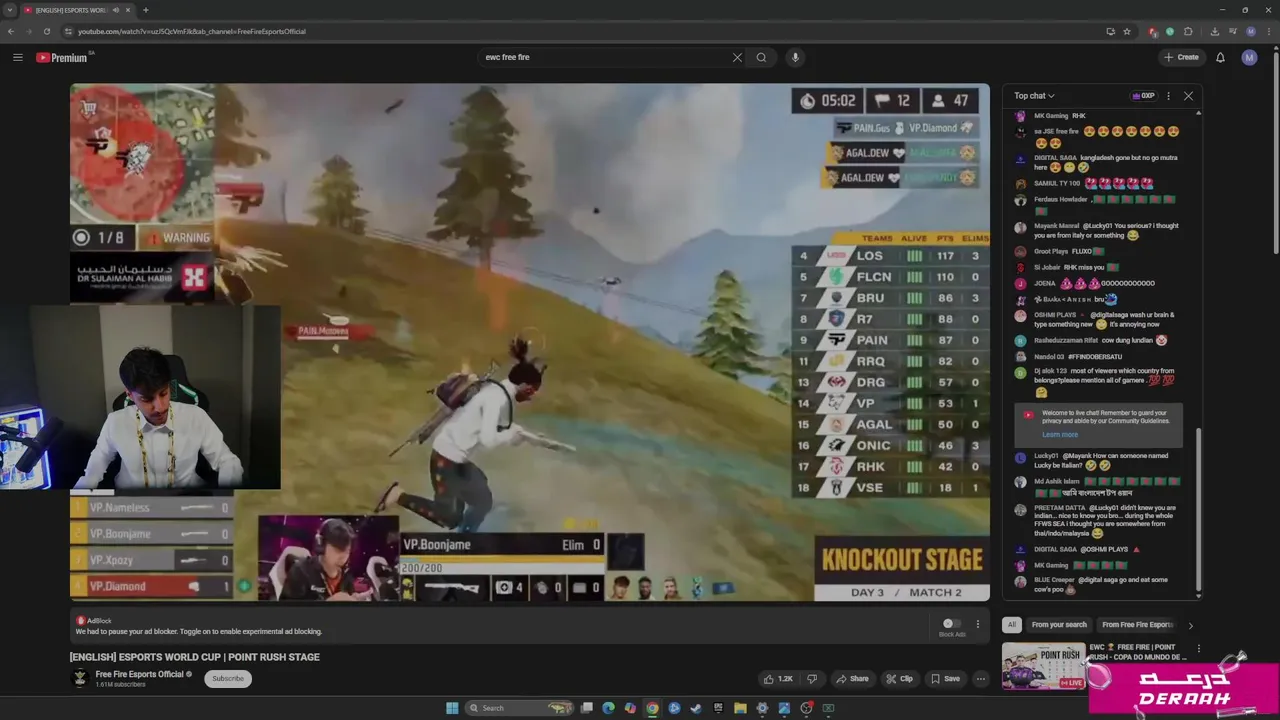Go to YouTube Premium home logo

[x=62, y=57]
